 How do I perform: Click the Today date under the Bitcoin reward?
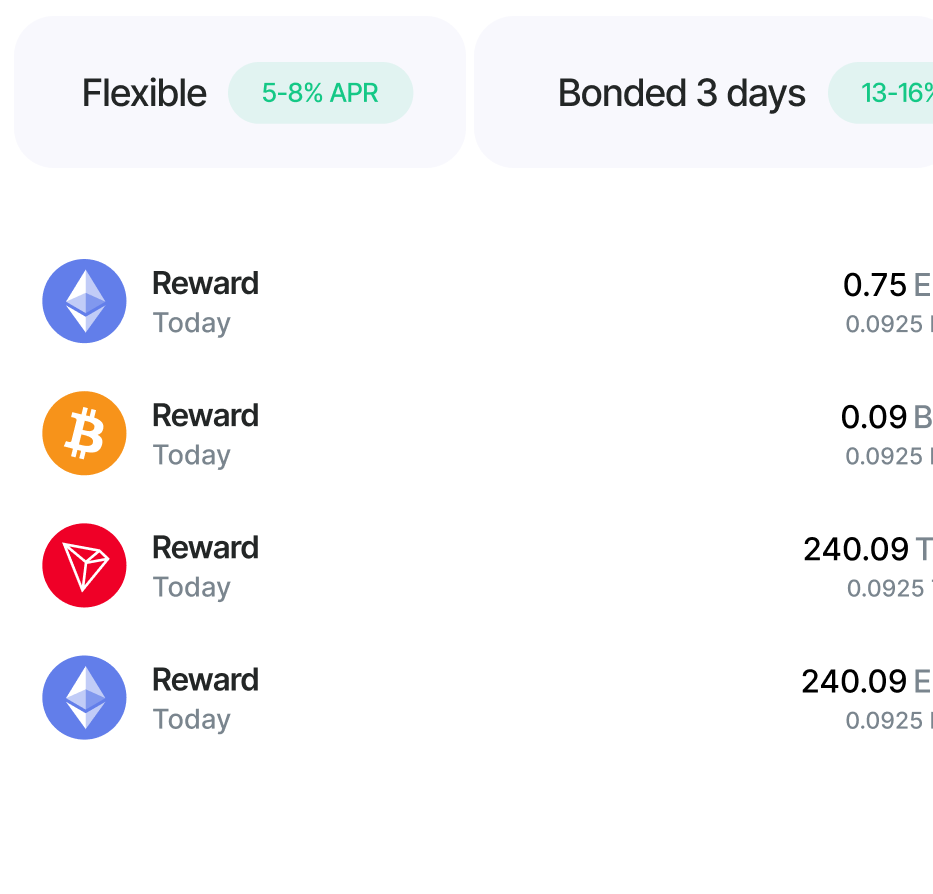[191, 455]
